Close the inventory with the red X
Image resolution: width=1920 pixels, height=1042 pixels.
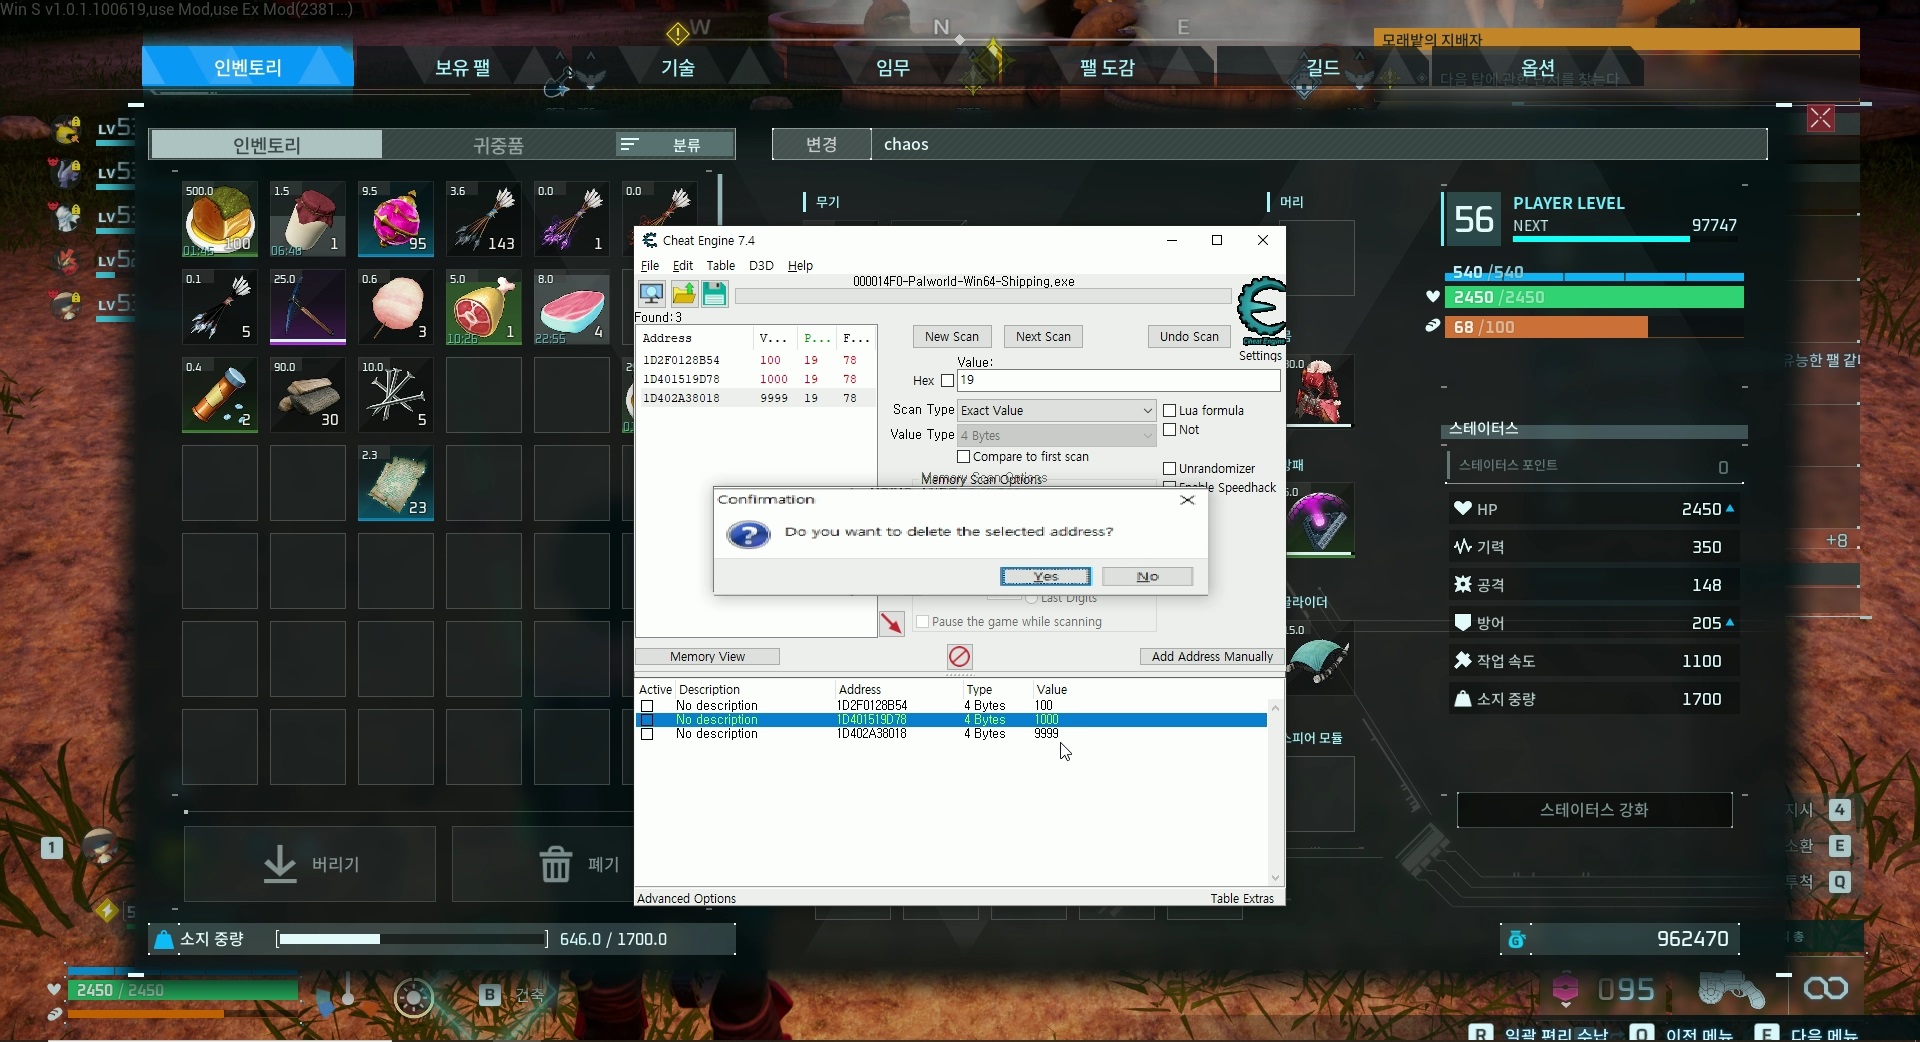[1820, 119]
